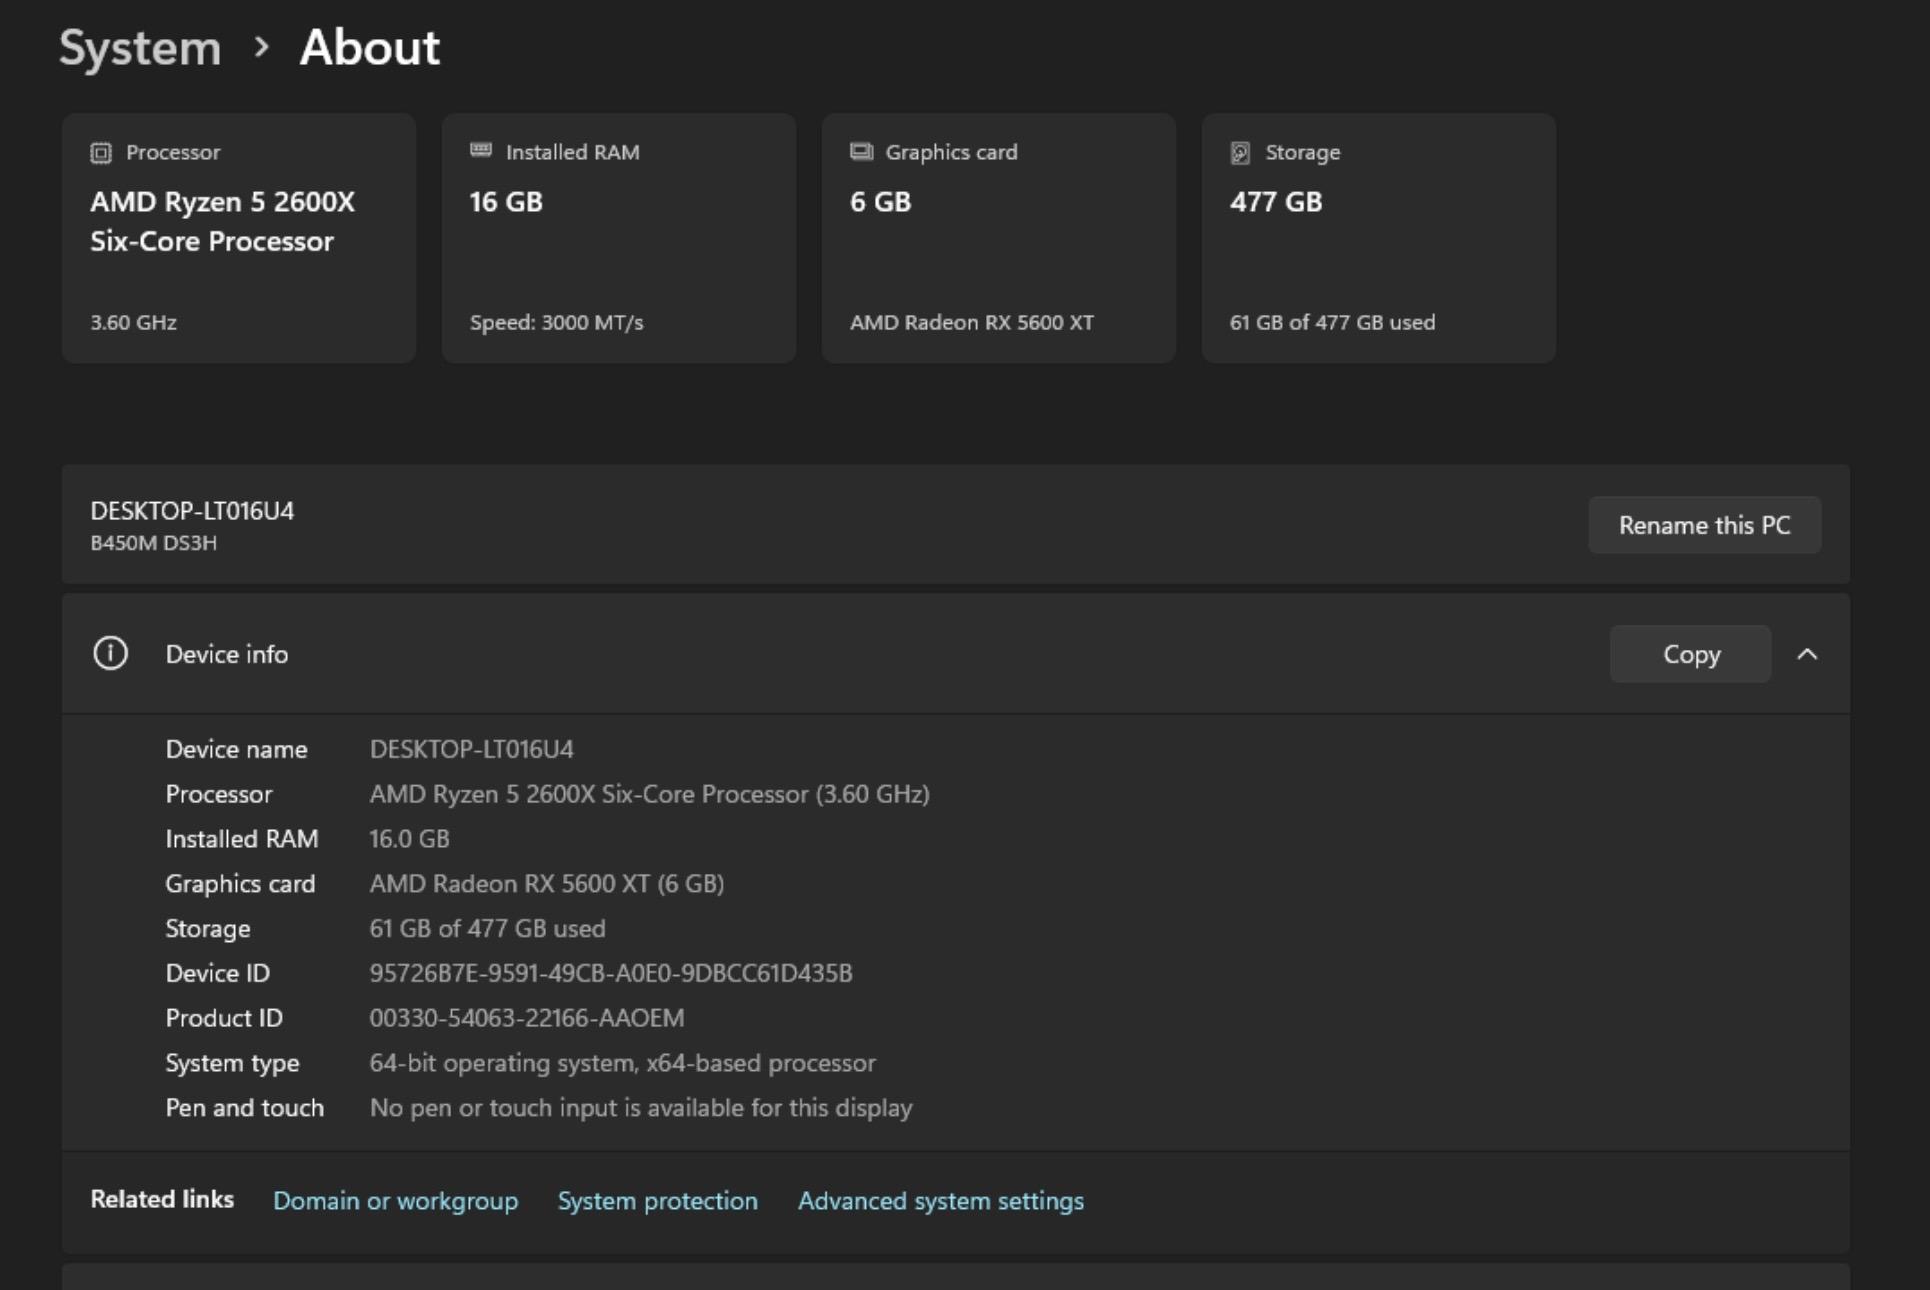Click the B450M DS3H model text

153,543
